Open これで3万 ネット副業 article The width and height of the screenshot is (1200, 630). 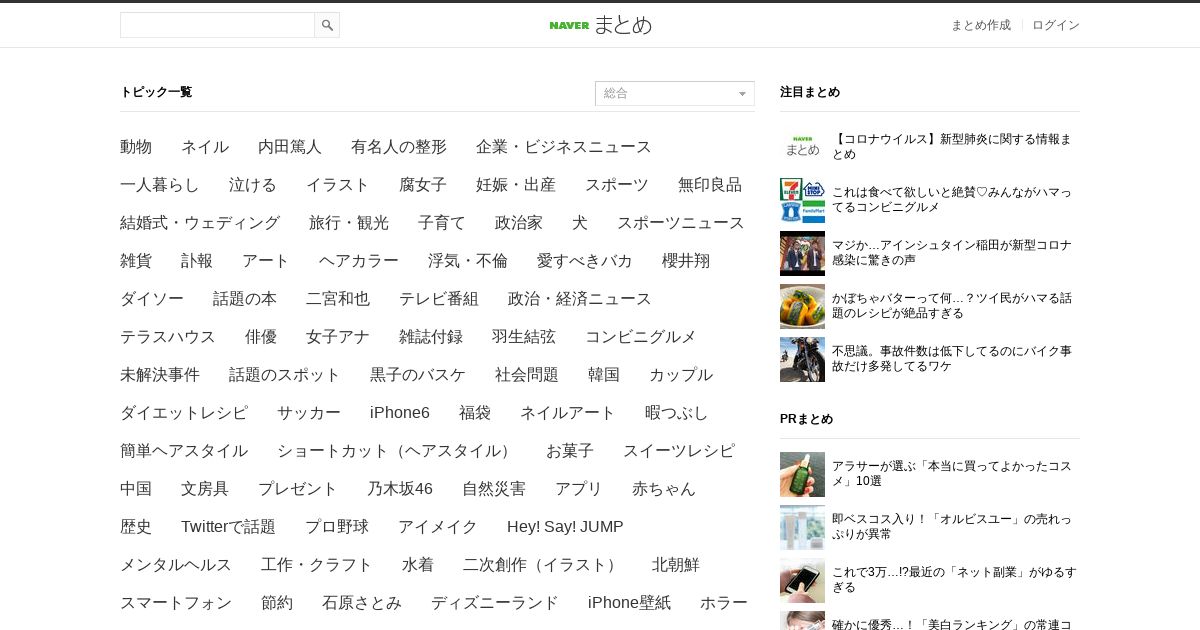954,580
